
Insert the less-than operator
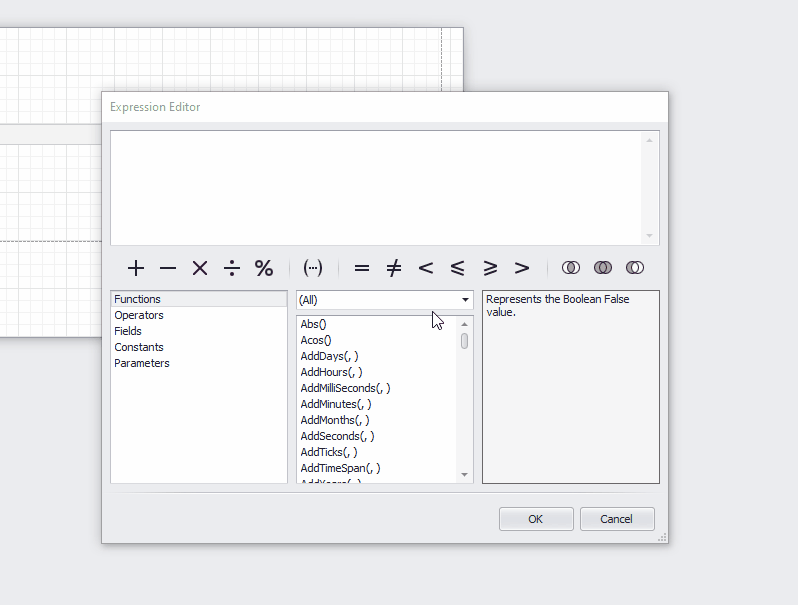tap(426, 268)
